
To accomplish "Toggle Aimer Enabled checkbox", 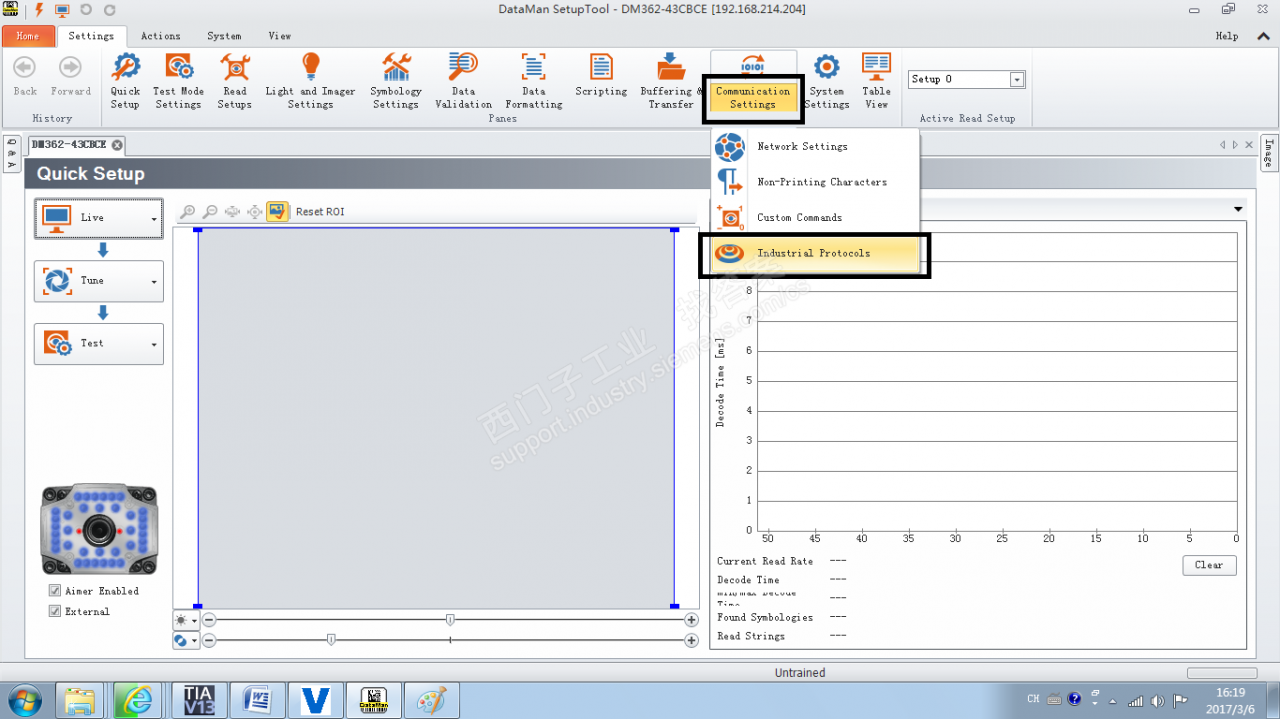I will coord(55,591).
